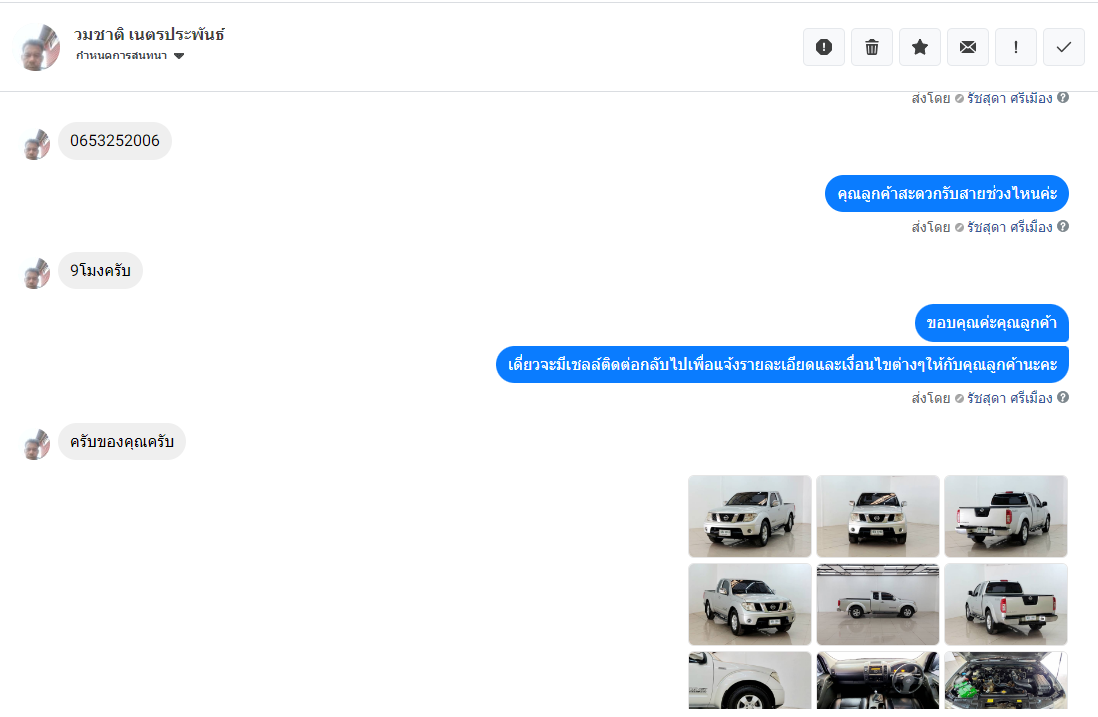Screen dimensions: 1098x717
Task: Star this conversation as important
Action: click(920, 47)
